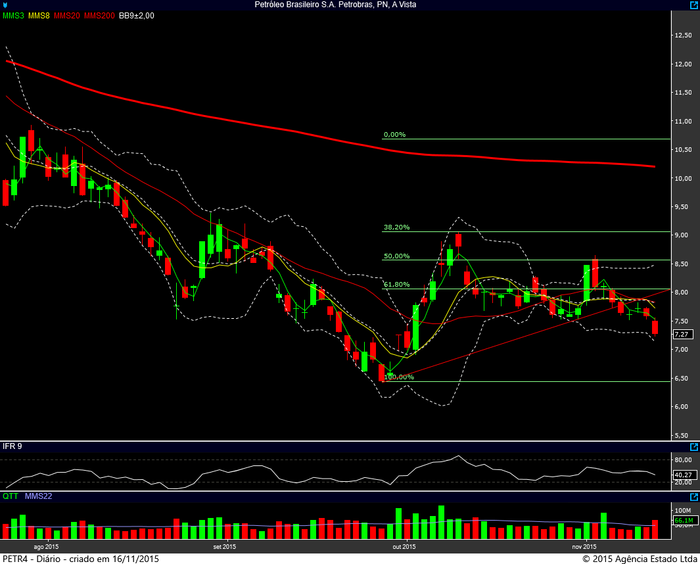Click the volume value tag 66,1M

pyautogui.click(x=683, y=521)
